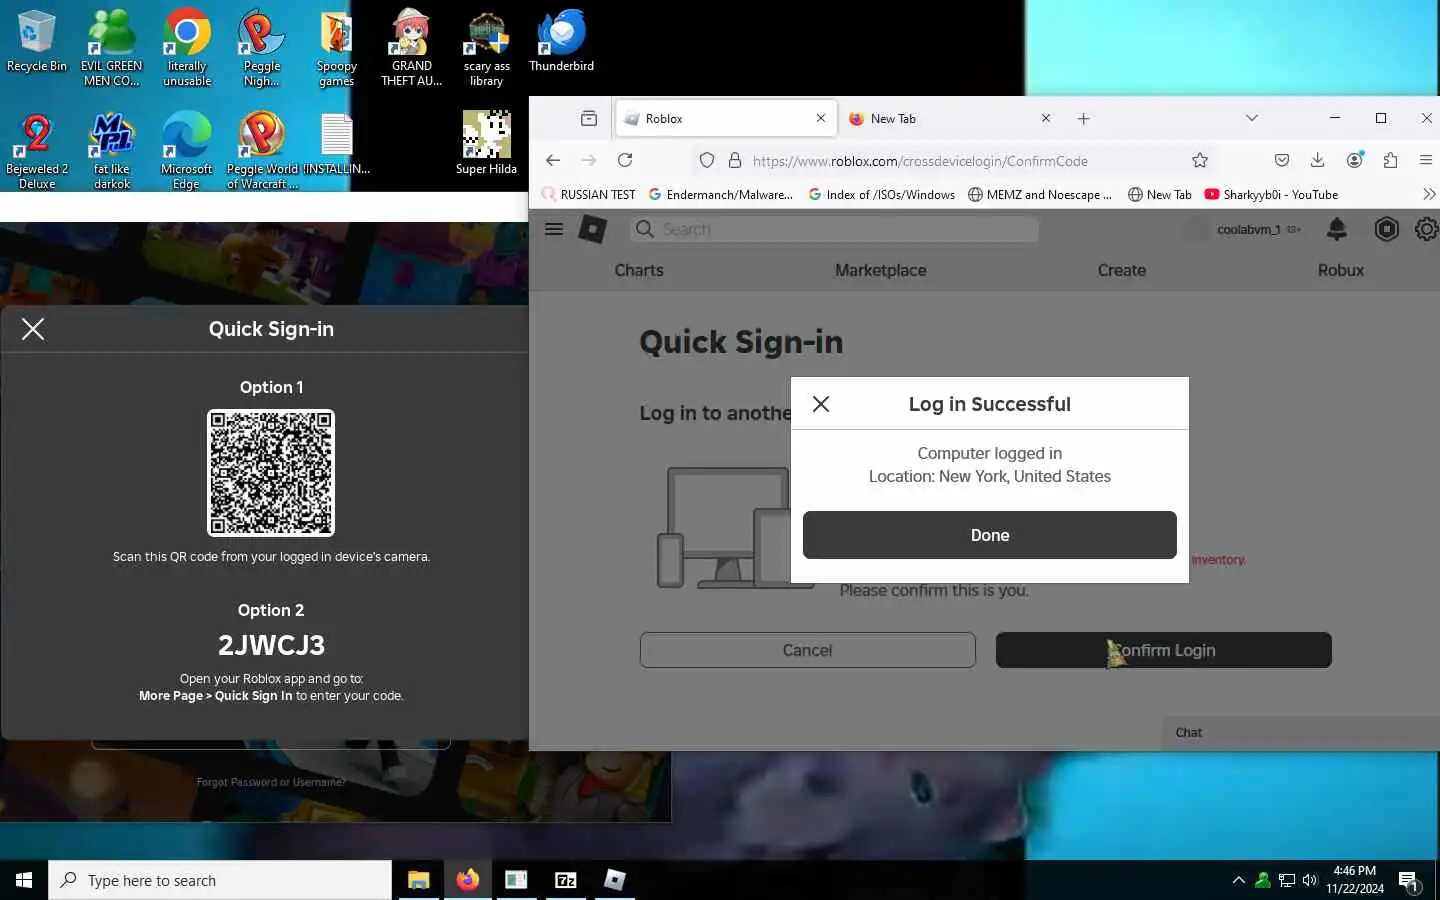Click the Roblox URL address bar

(x=955, y=160)
